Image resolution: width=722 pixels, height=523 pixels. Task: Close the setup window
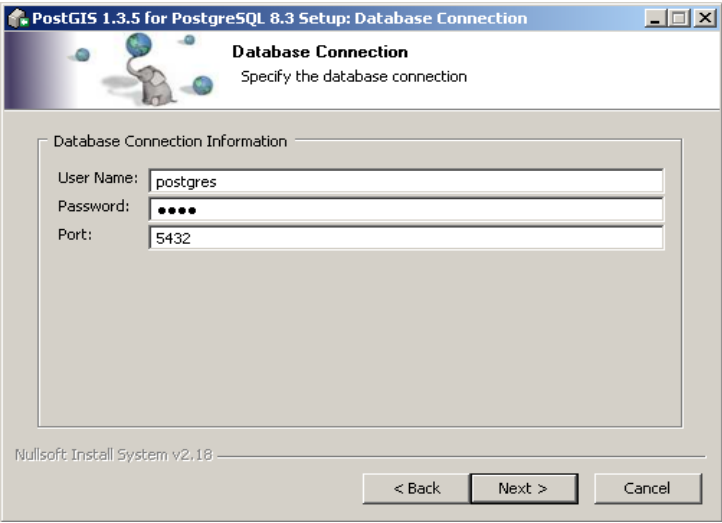coord(705,18)
